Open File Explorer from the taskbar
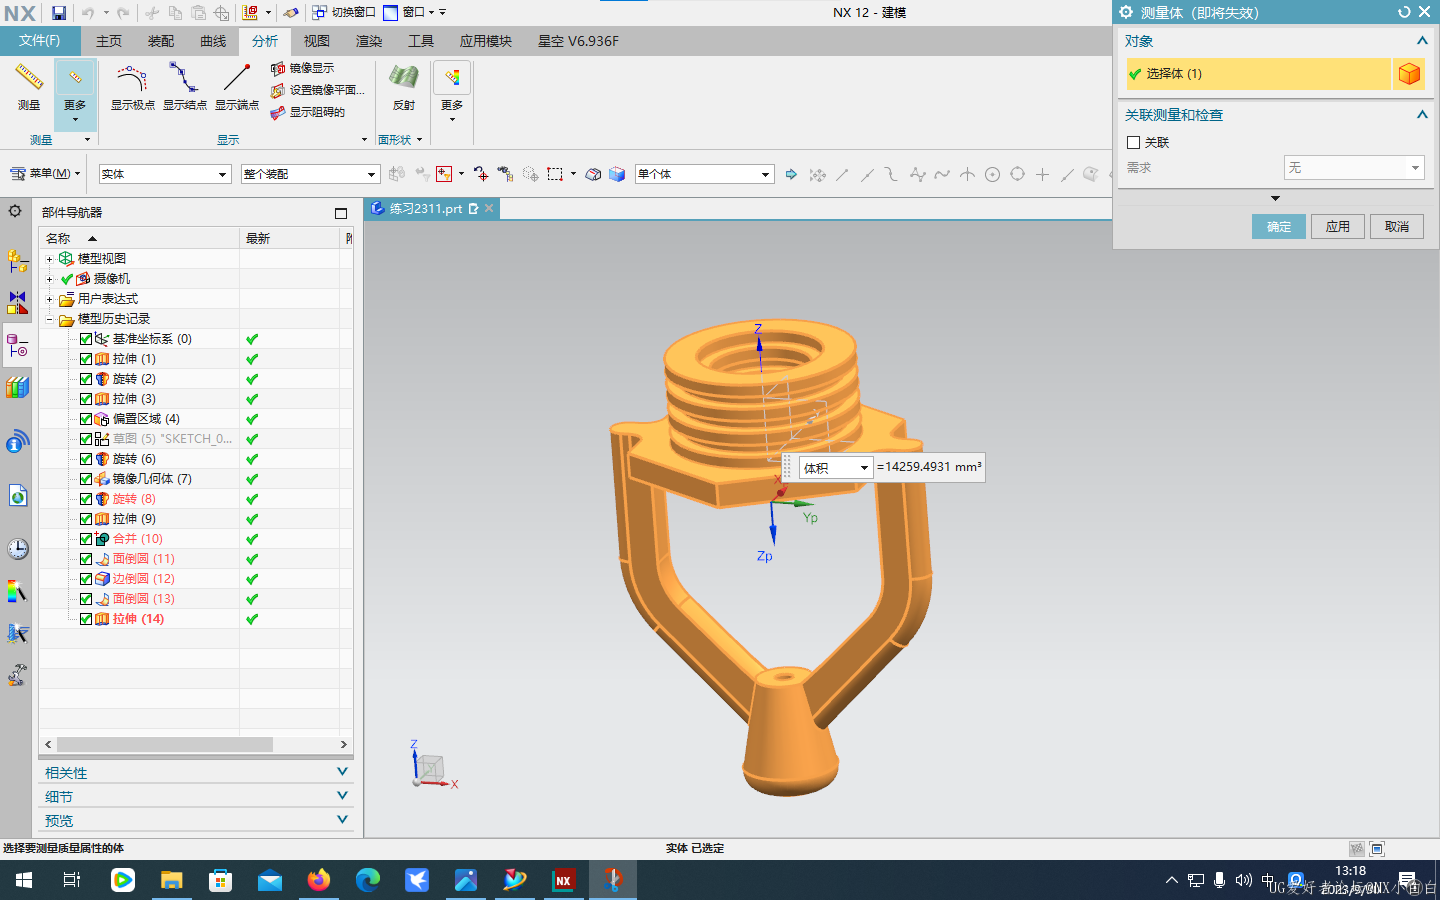The height and width of the screenshot is (900, 1440). [x=172, y=880]
